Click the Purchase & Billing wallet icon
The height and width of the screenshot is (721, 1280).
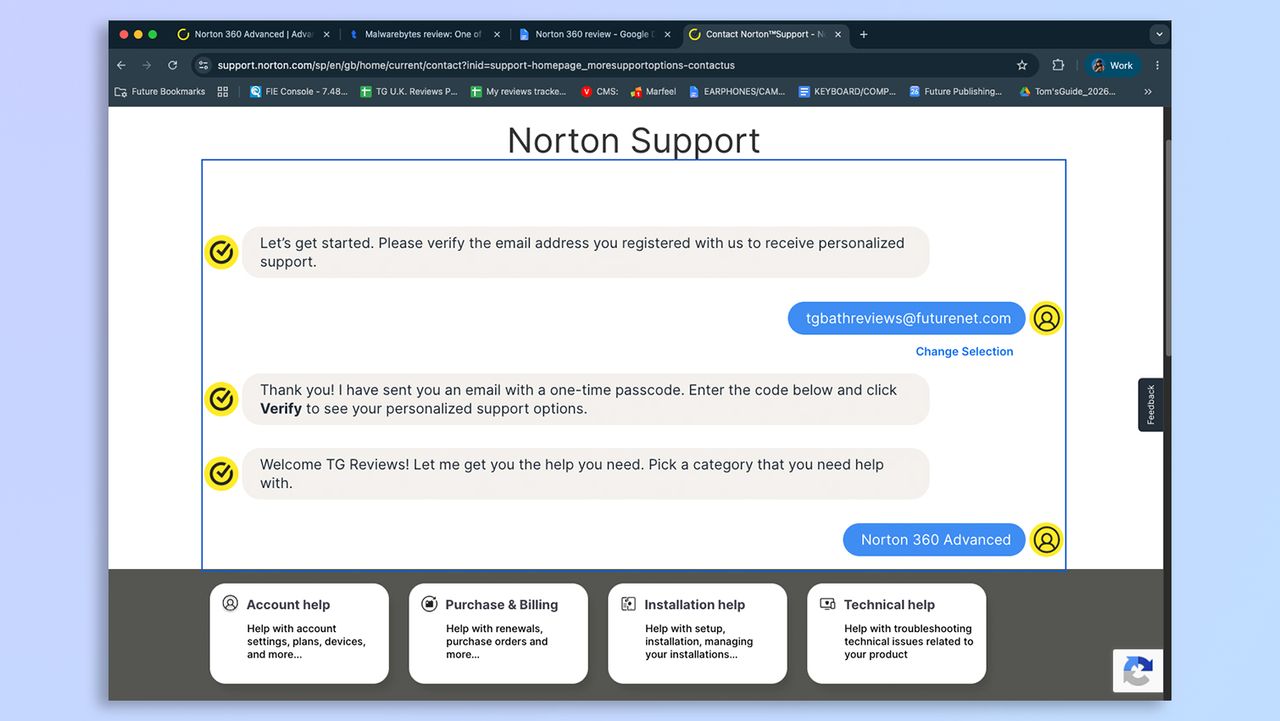pyautogui.click(x=429, y=604)
